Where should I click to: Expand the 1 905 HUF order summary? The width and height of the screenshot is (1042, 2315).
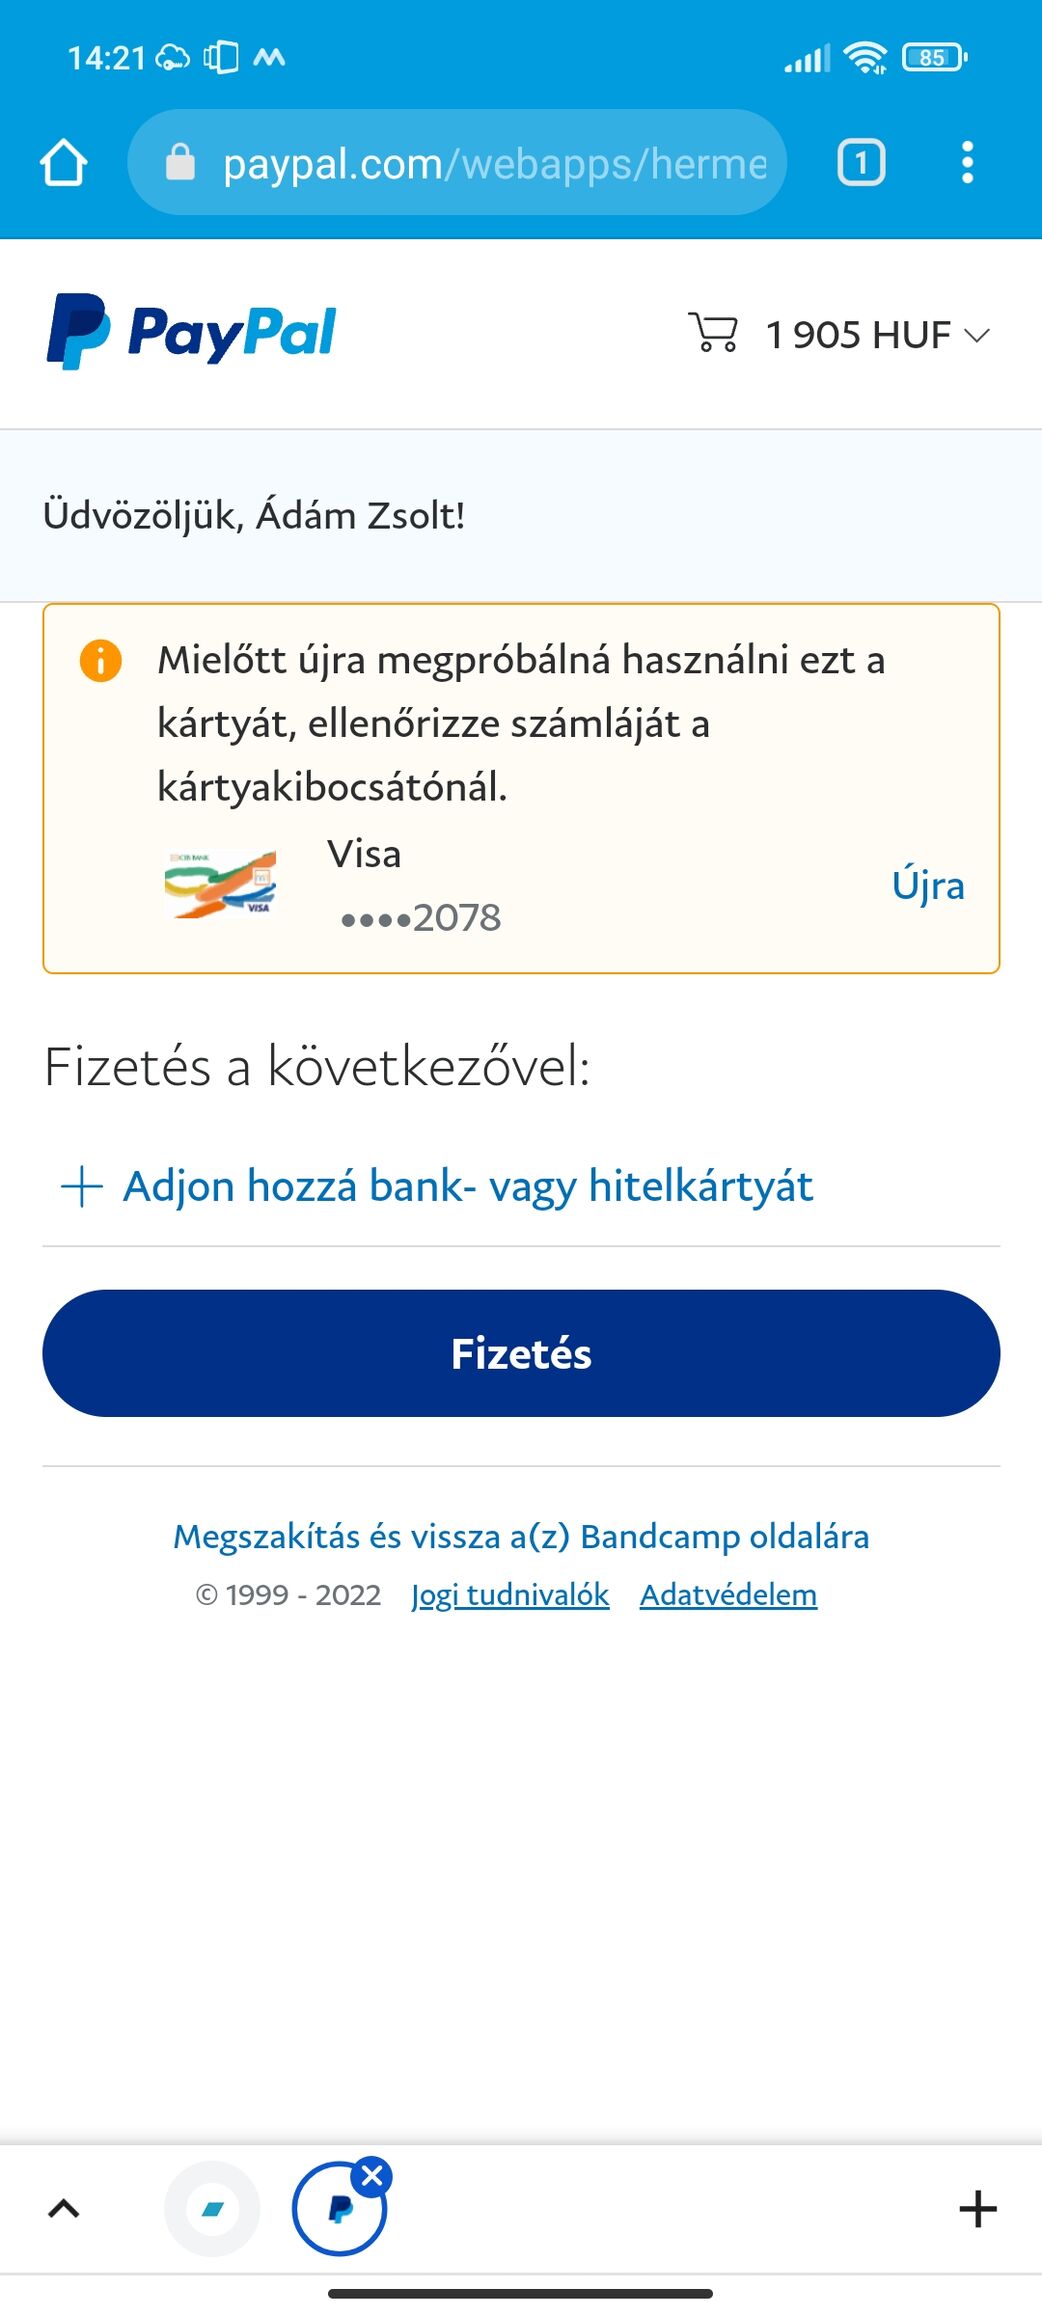coord(878,335)
